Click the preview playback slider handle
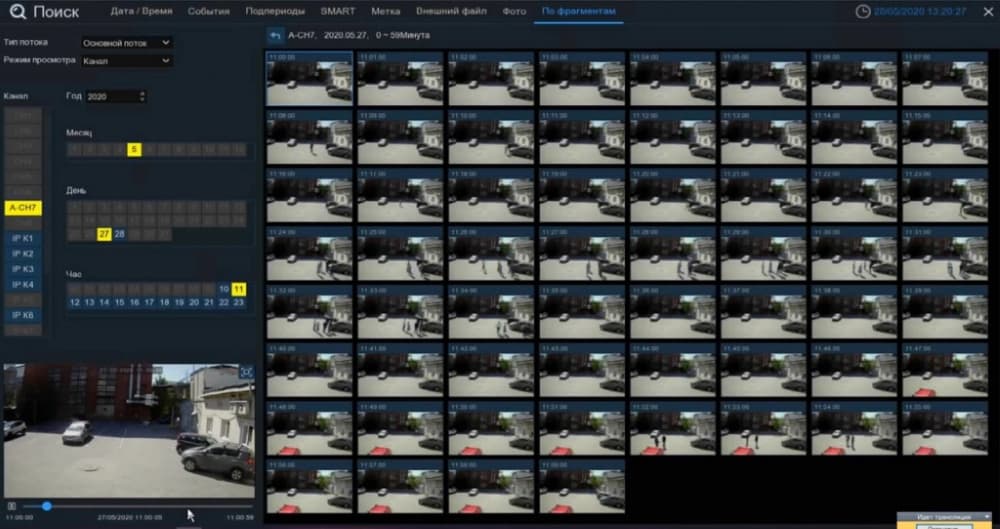1000x529 pixels. click(x=47, y=506)
